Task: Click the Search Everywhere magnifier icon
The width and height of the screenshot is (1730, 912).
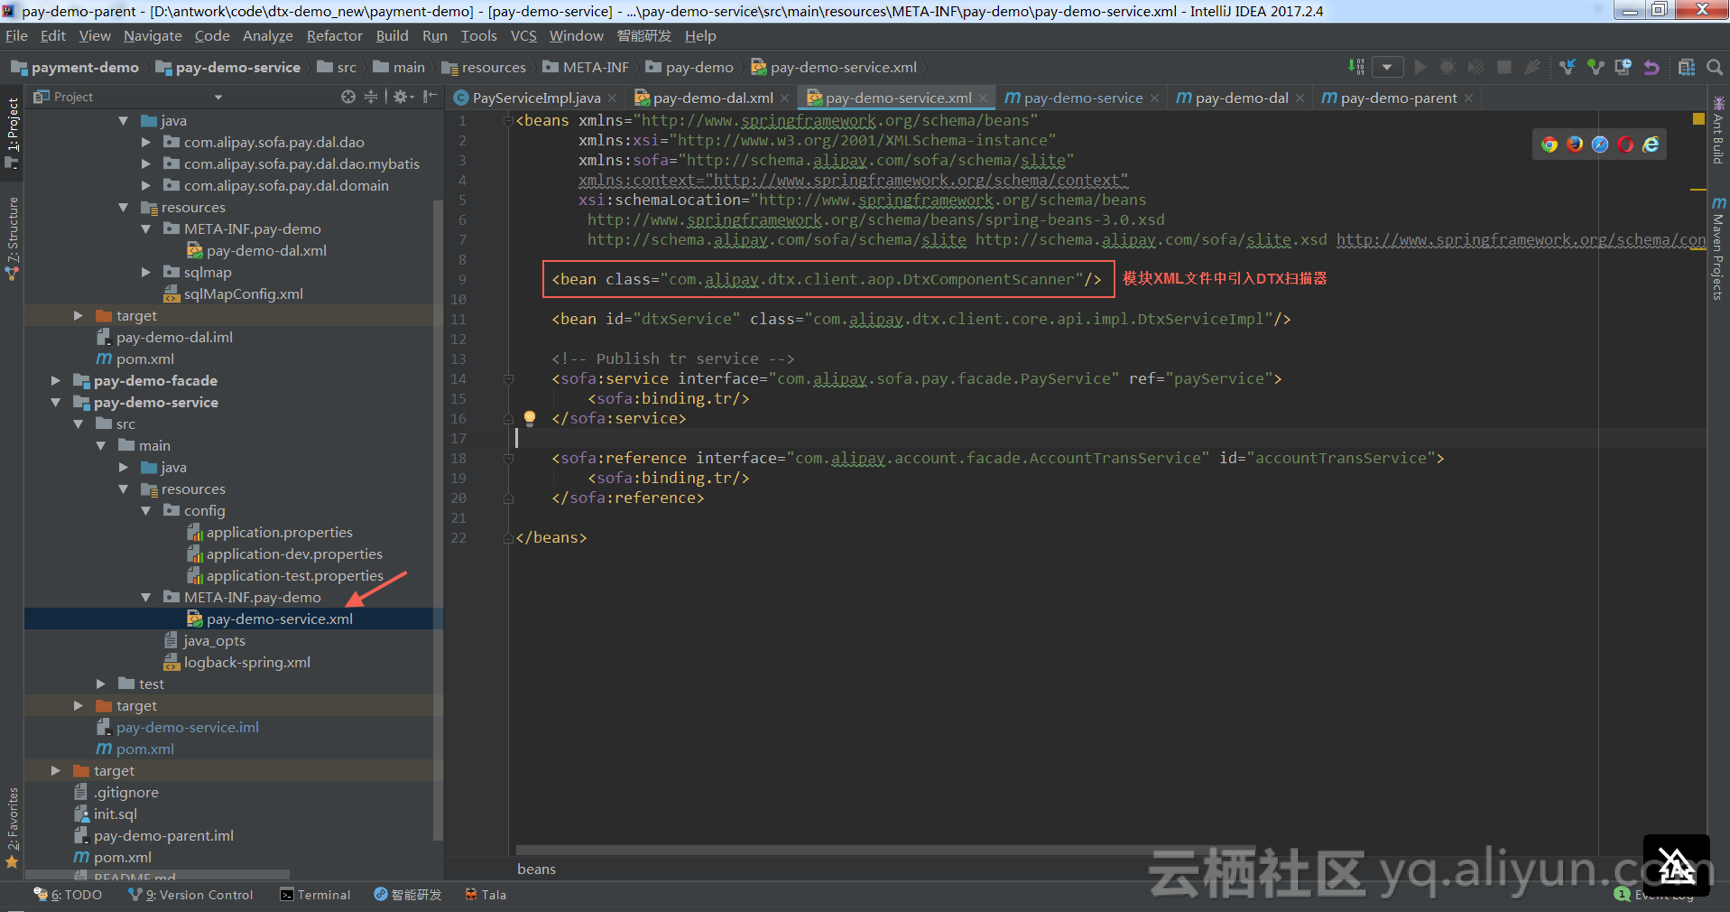Action: click(1714, 67)
